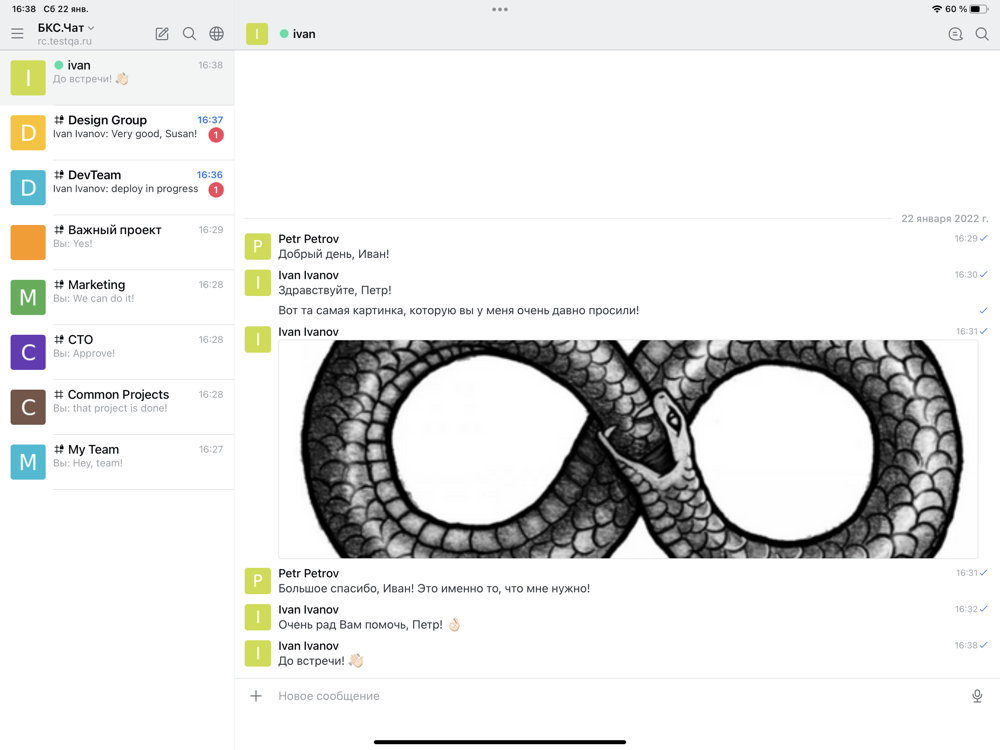The image size is (1000, 750).
Task: Tap the 22 января 2022 г. date separator
Action: (945, 219)
